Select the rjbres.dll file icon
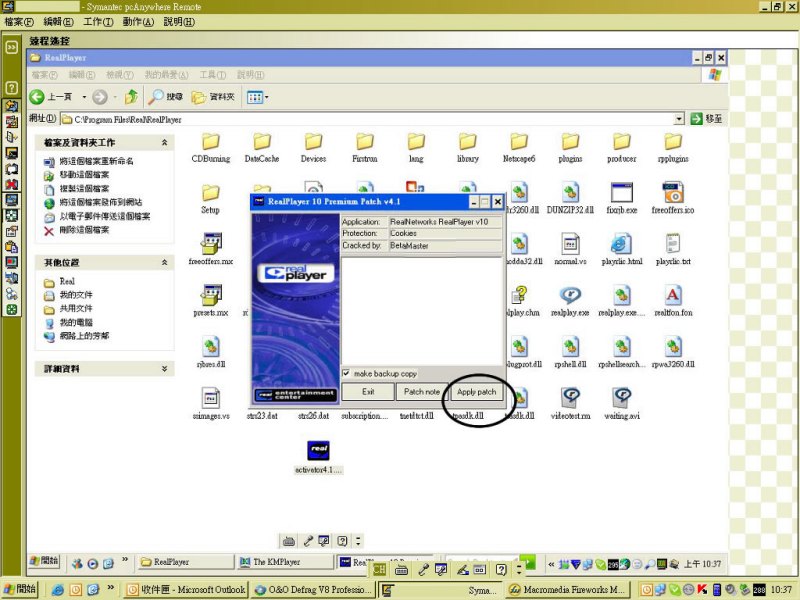 211,347
